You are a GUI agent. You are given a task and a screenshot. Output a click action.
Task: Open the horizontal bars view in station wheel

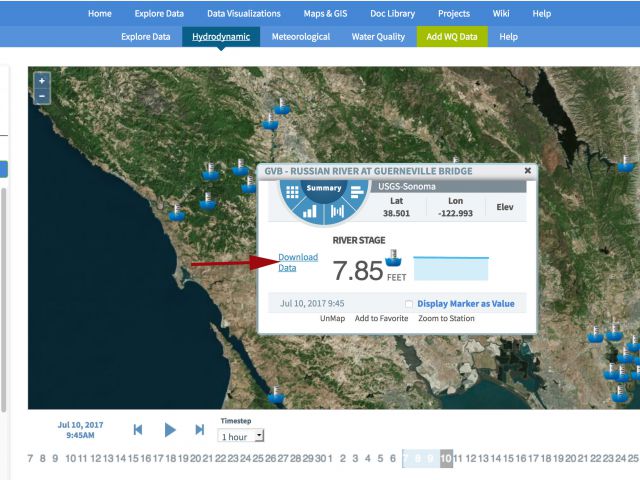356,192
